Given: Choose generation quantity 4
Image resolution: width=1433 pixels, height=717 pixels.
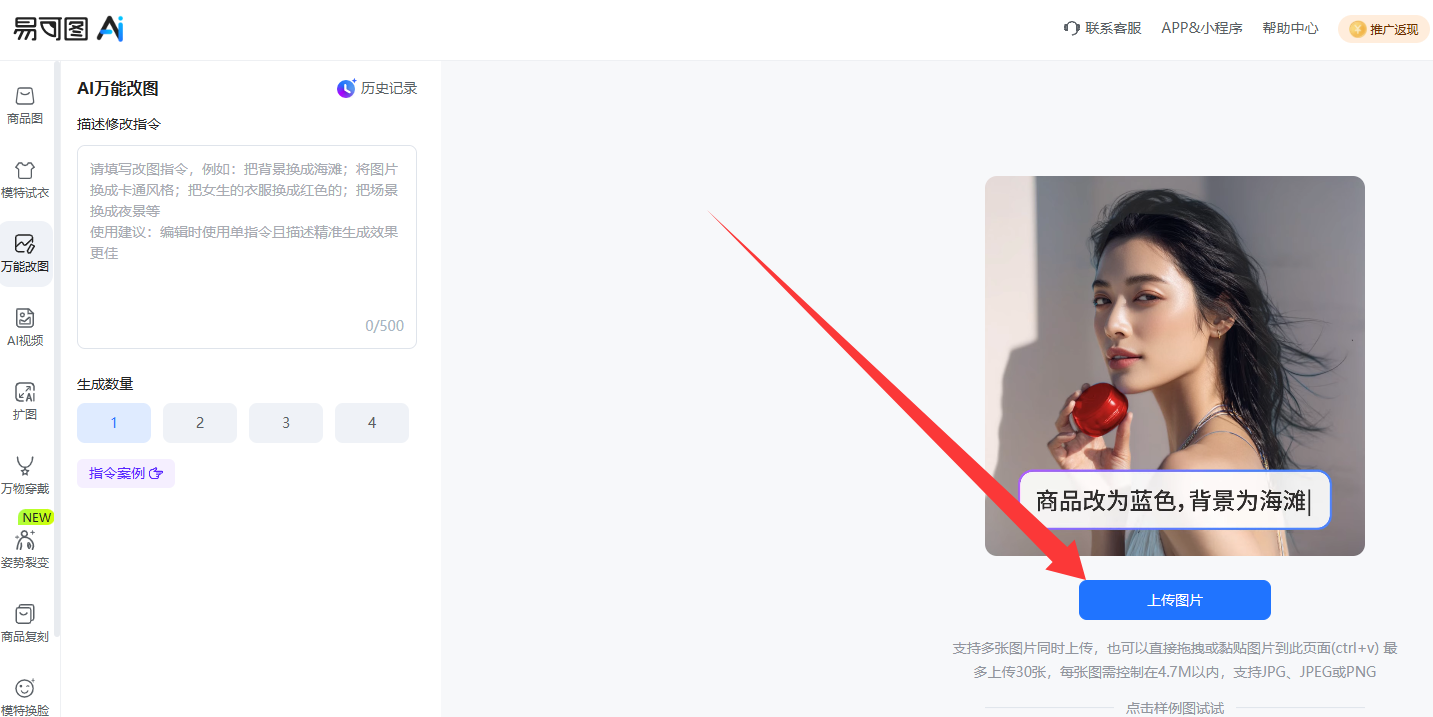Looking at the screenshot, I should coord(372,423).
